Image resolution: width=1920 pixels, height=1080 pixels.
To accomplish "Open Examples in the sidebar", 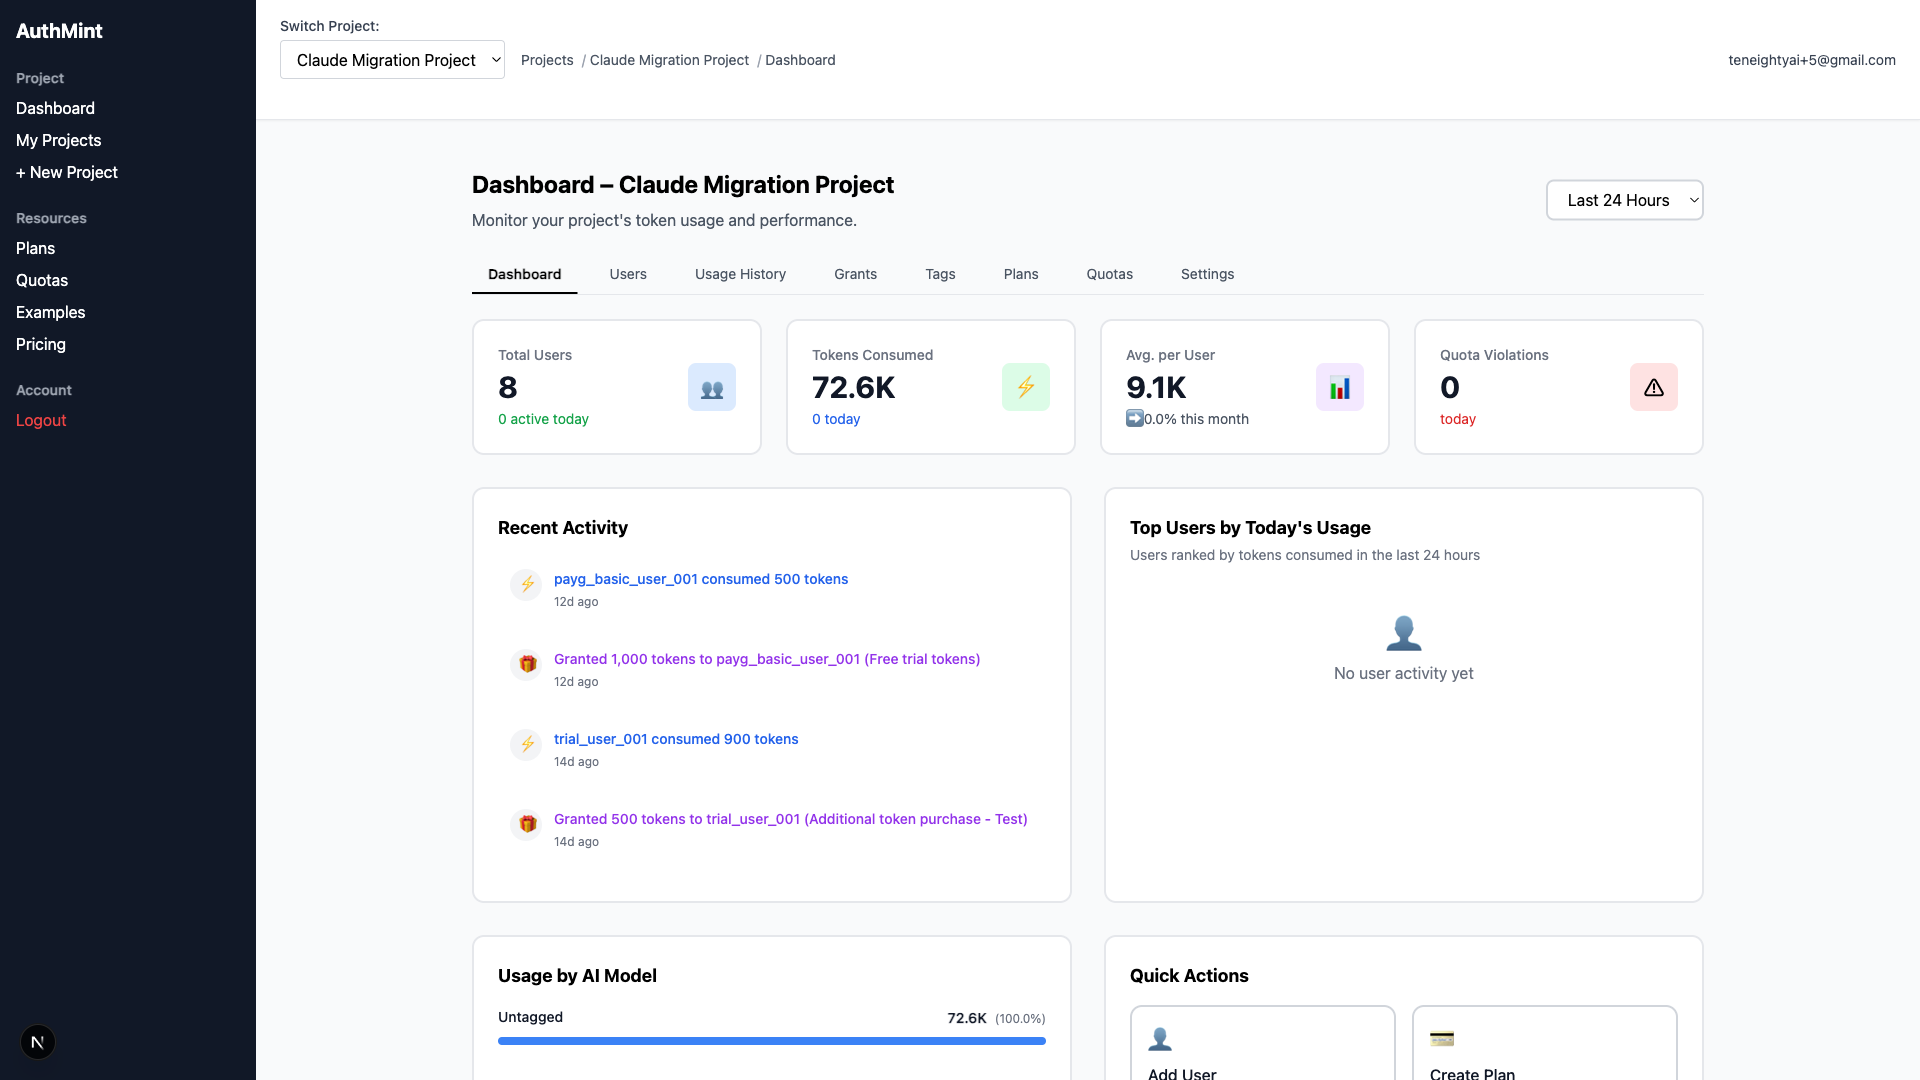I will pos(50,312).
